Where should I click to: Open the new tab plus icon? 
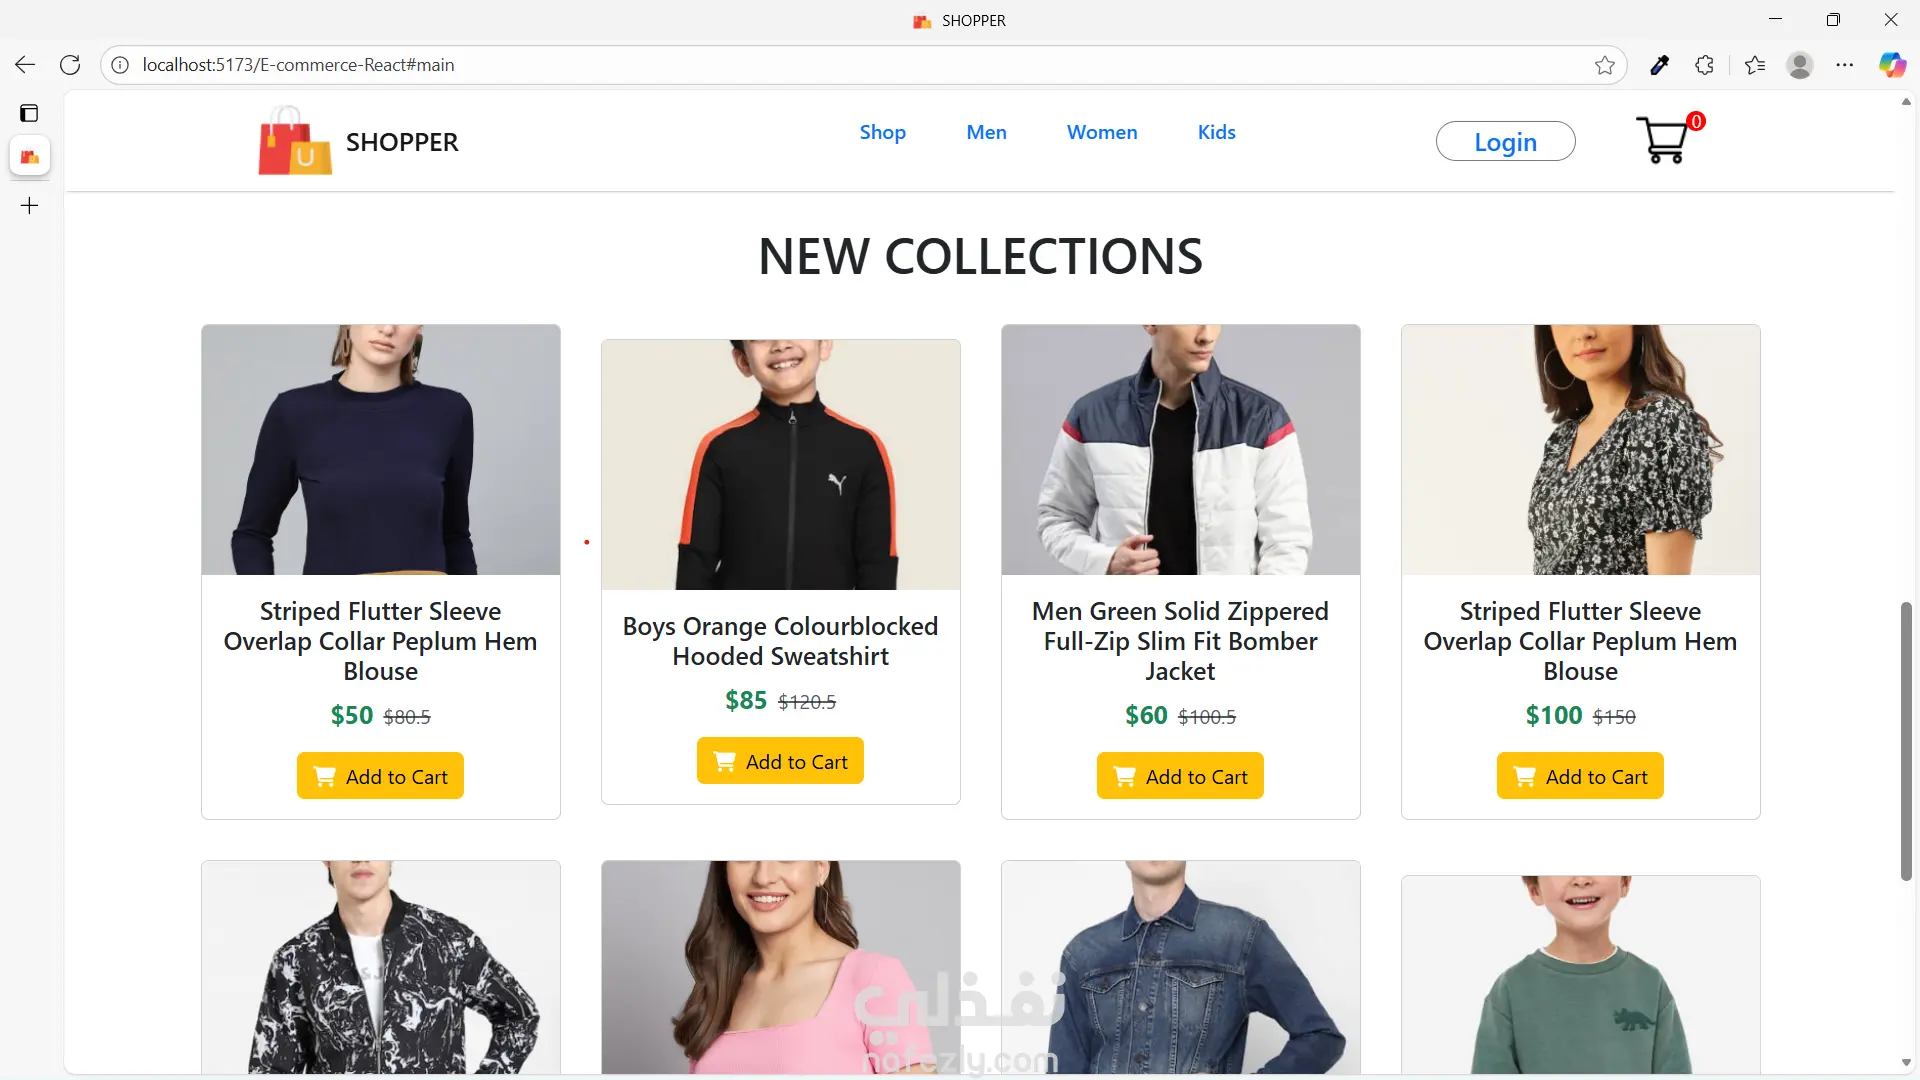click(x=30, y=206)
